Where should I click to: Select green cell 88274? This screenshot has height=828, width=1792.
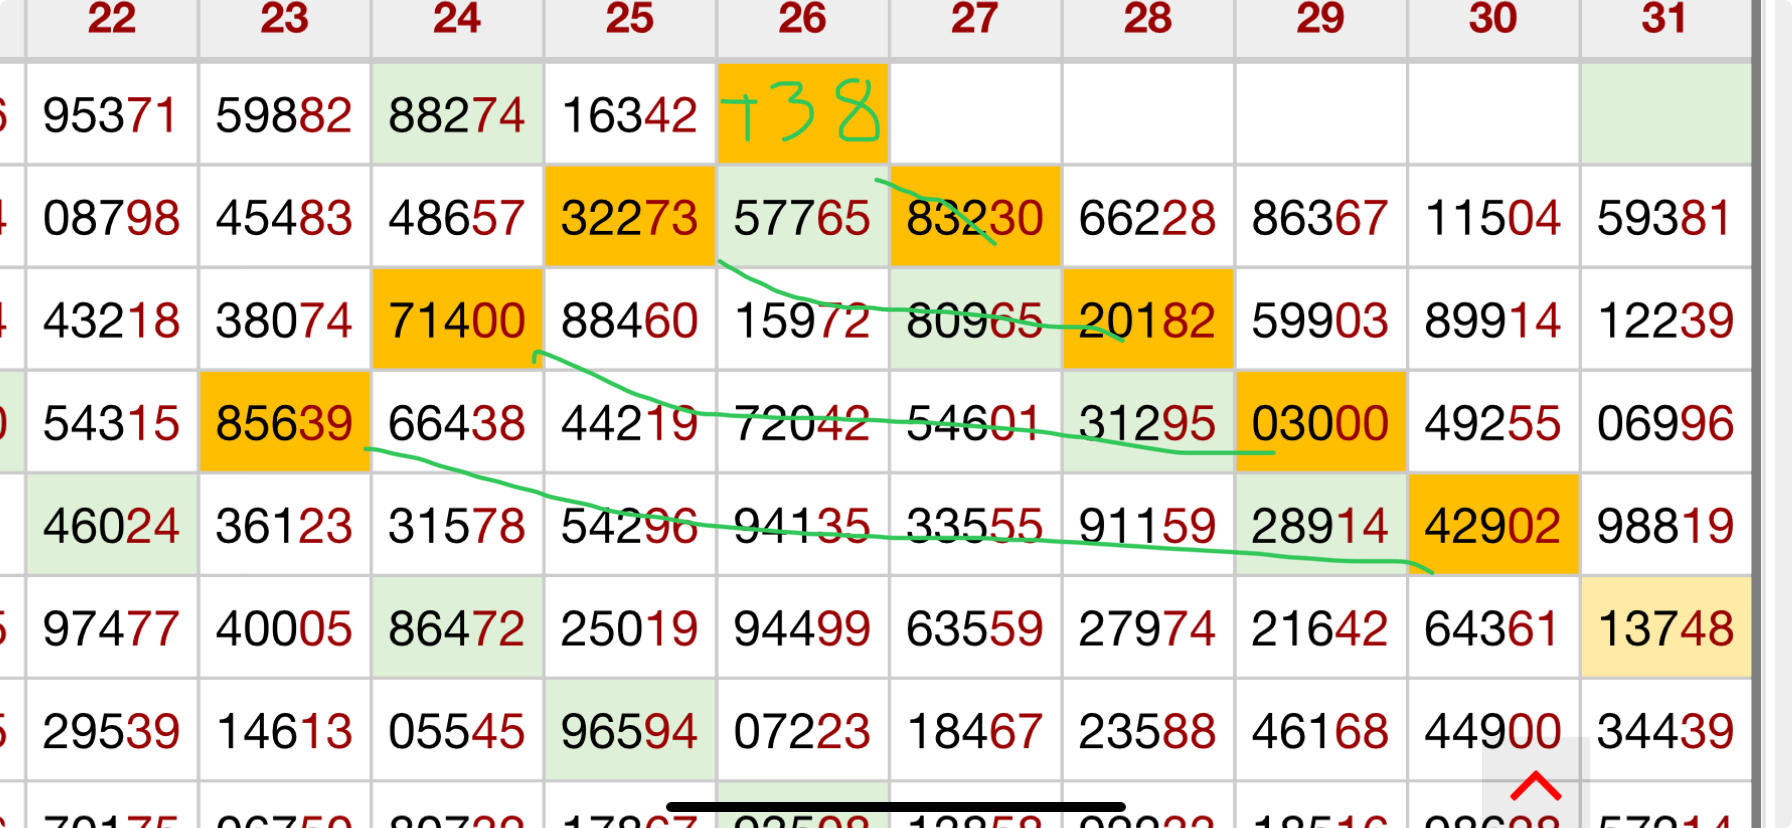457,115
